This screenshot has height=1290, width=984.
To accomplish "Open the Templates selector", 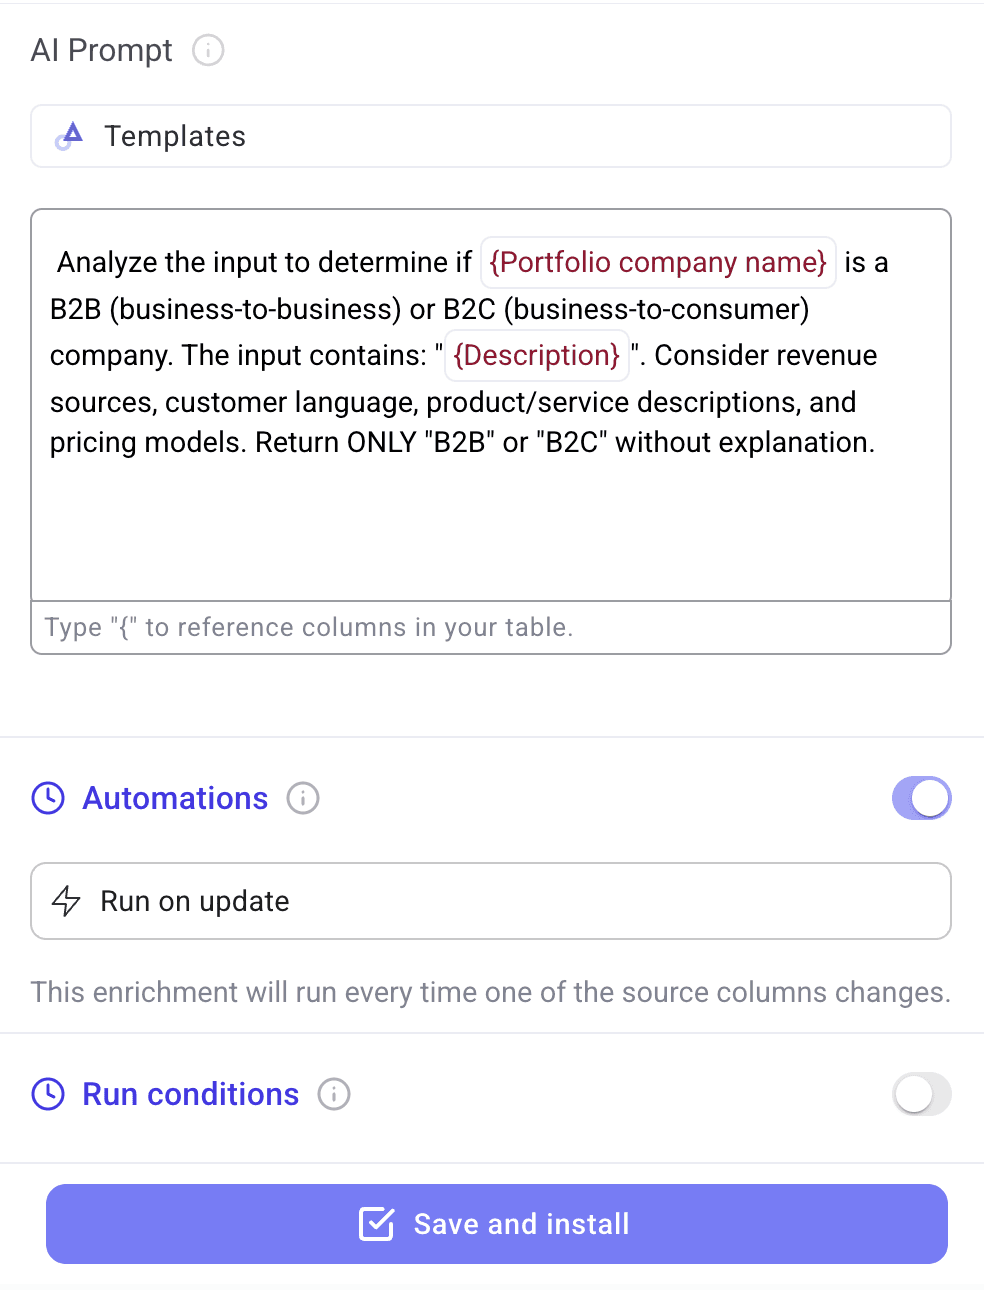I will click(x=491, y=136).
